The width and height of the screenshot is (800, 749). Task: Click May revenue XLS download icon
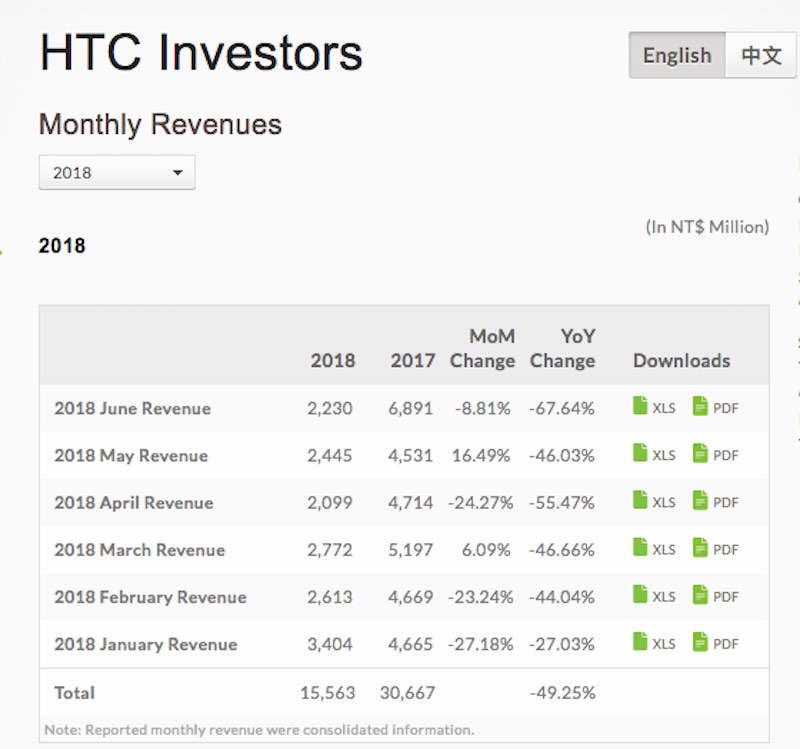(x=640, y=453)
